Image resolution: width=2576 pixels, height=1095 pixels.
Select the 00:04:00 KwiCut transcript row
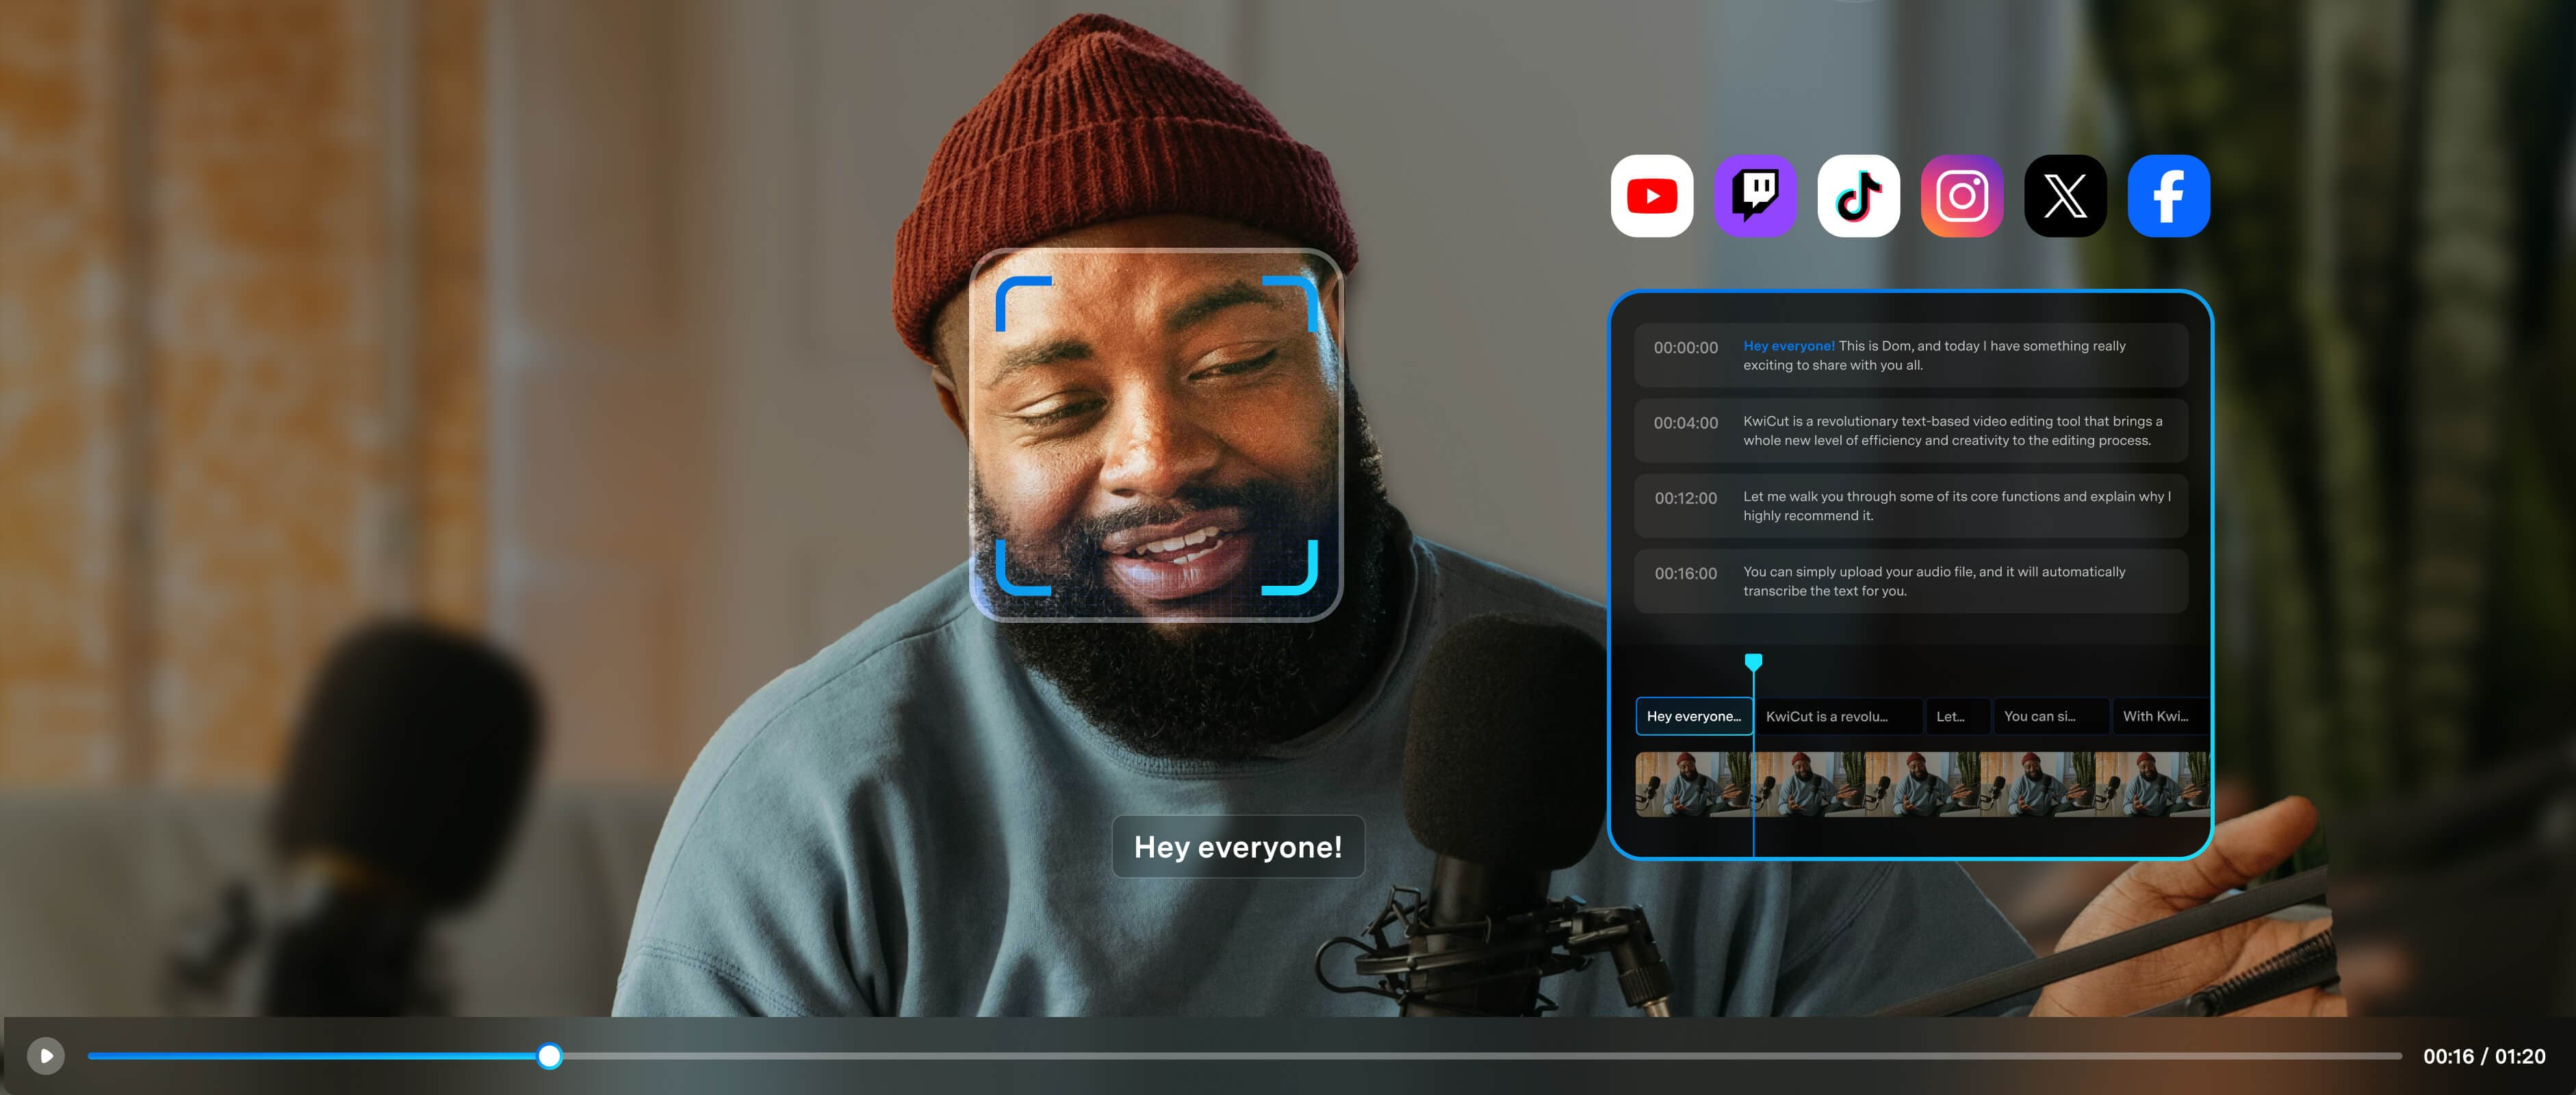(x=1911, y=430)
